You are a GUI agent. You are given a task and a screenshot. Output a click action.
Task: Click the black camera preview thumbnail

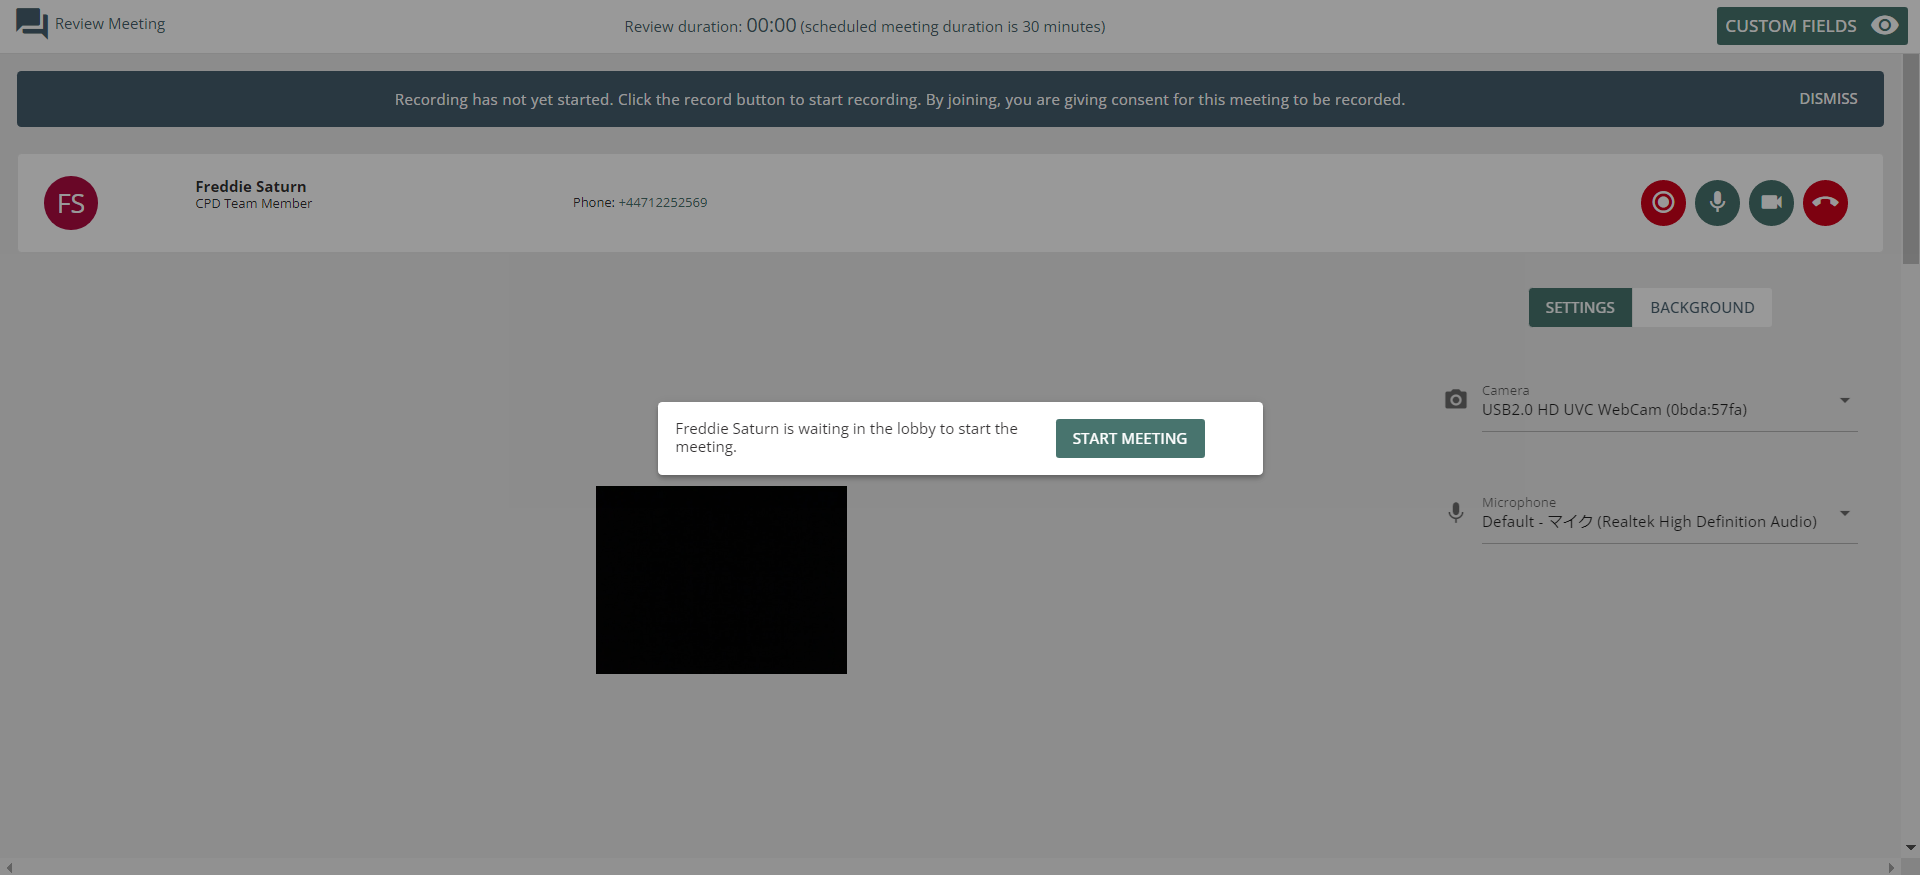pos(721,580)
